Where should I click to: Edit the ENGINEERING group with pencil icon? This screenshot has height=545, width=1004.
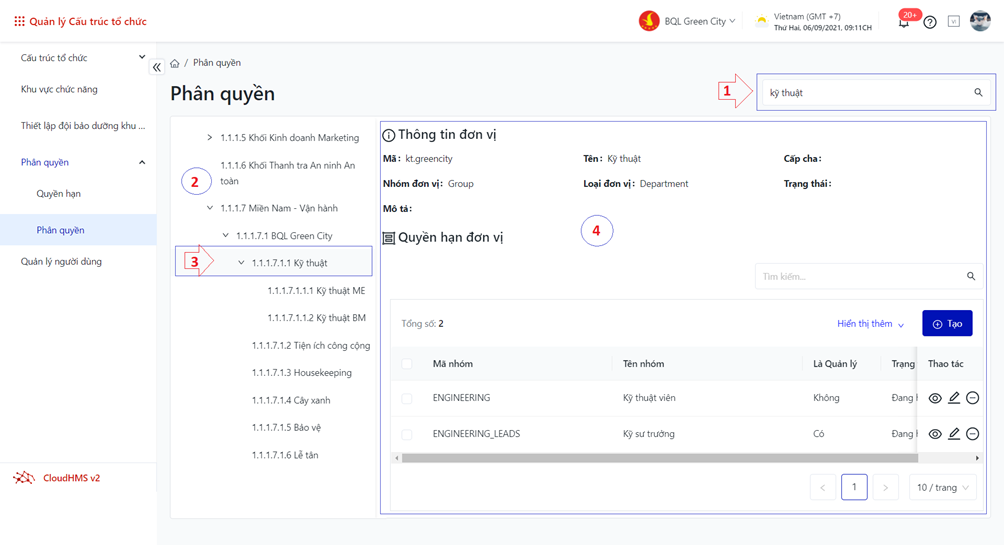[954, 398]
